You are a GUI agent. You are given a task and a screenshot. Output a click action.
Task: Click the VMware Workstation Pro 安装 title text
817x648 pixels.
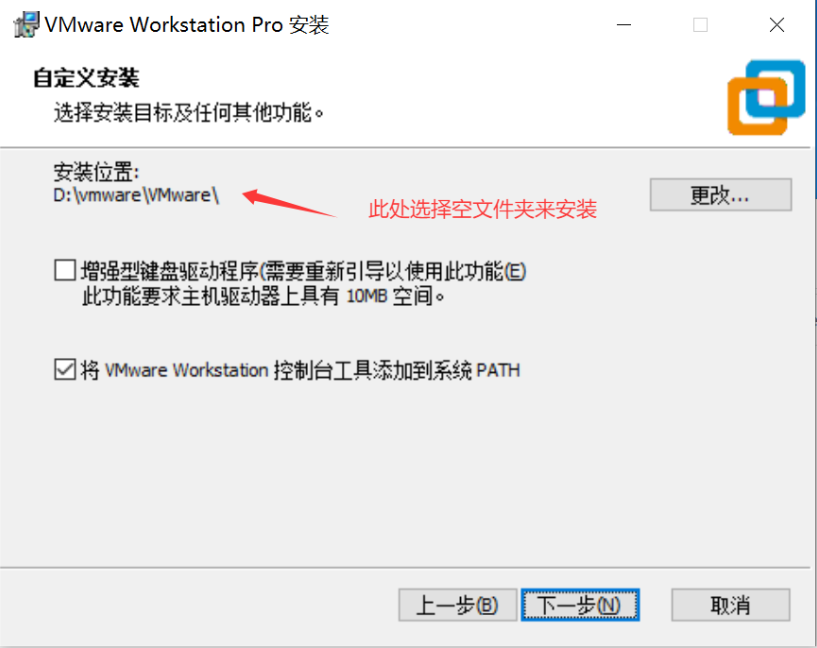pos(187,24)
